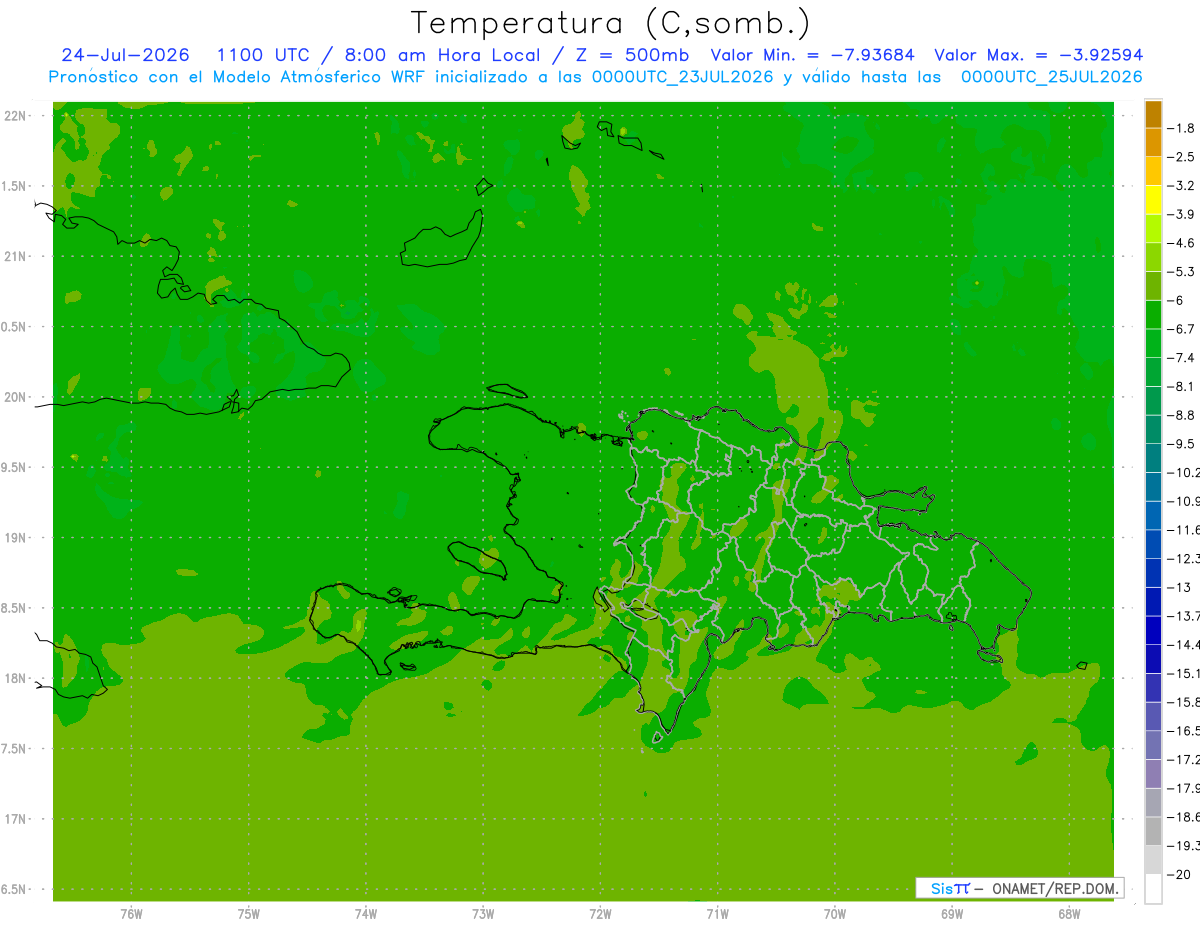Click the 'Temperatura (C,somb.)' title
This screenshot has height=927, width=1200.
(x=611, y=23)
